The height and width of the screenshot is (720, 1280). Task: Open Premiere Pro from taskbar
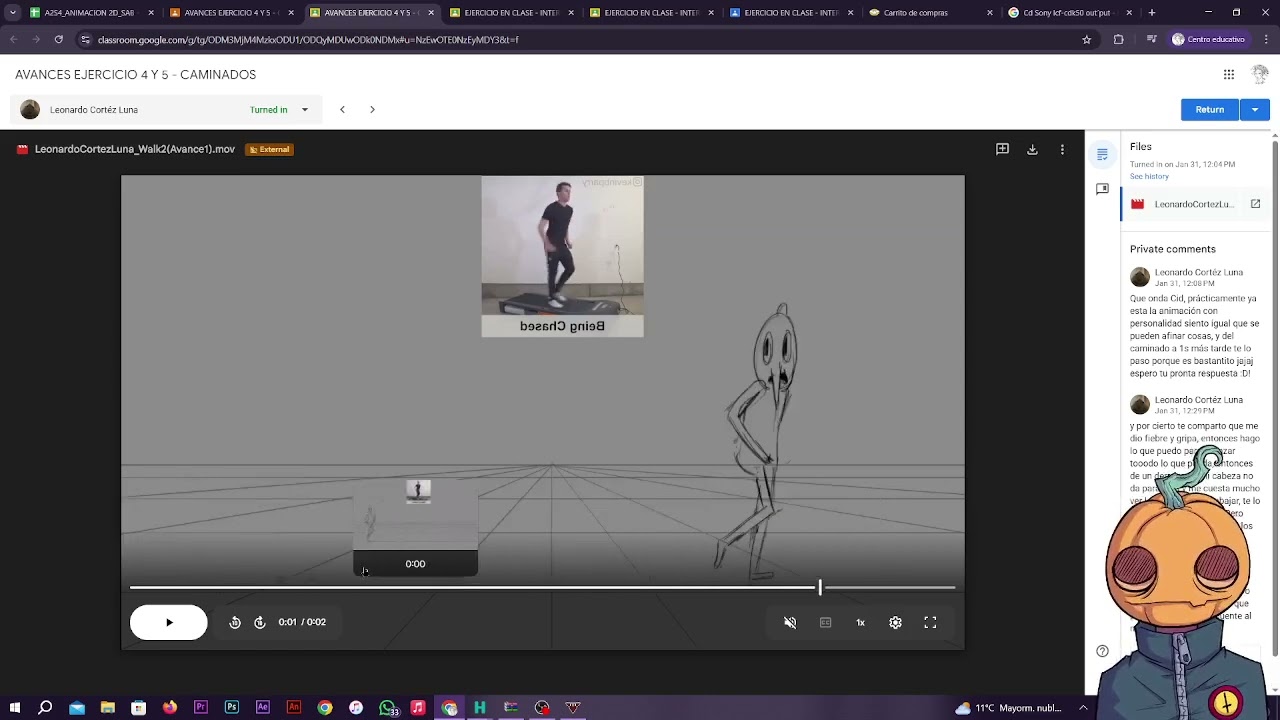coord(200,707)
